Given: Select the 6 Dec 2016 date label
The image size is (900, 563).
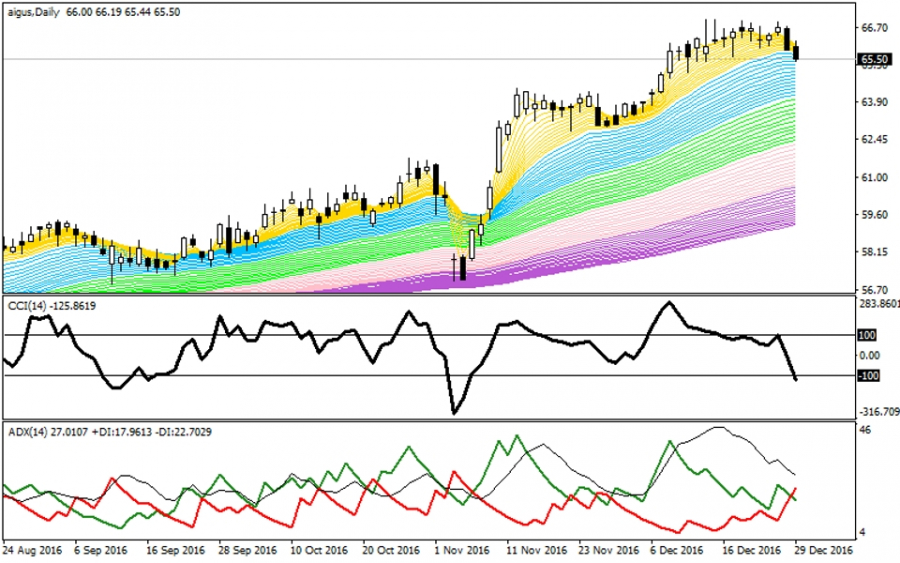Looking at the screenshot, I should pyautogui.click(x=679, y=550).
